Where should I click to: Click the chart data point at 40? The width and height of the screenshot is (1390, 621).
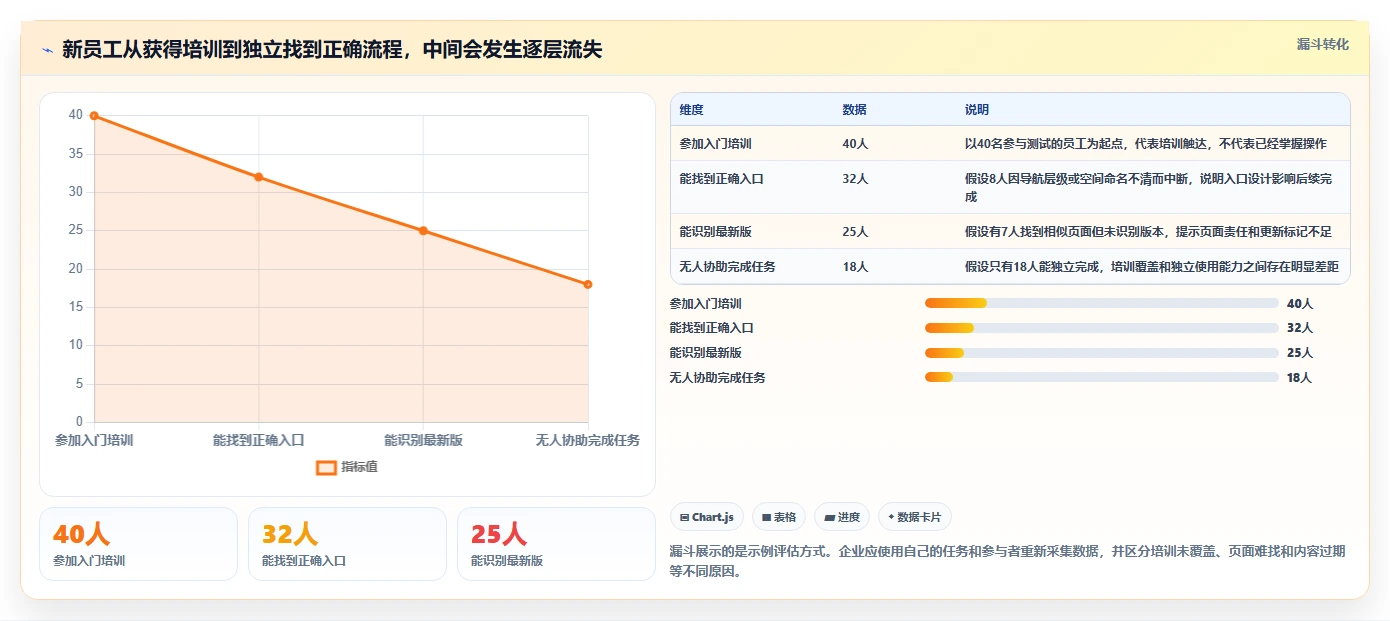click(x=94, y=116)
